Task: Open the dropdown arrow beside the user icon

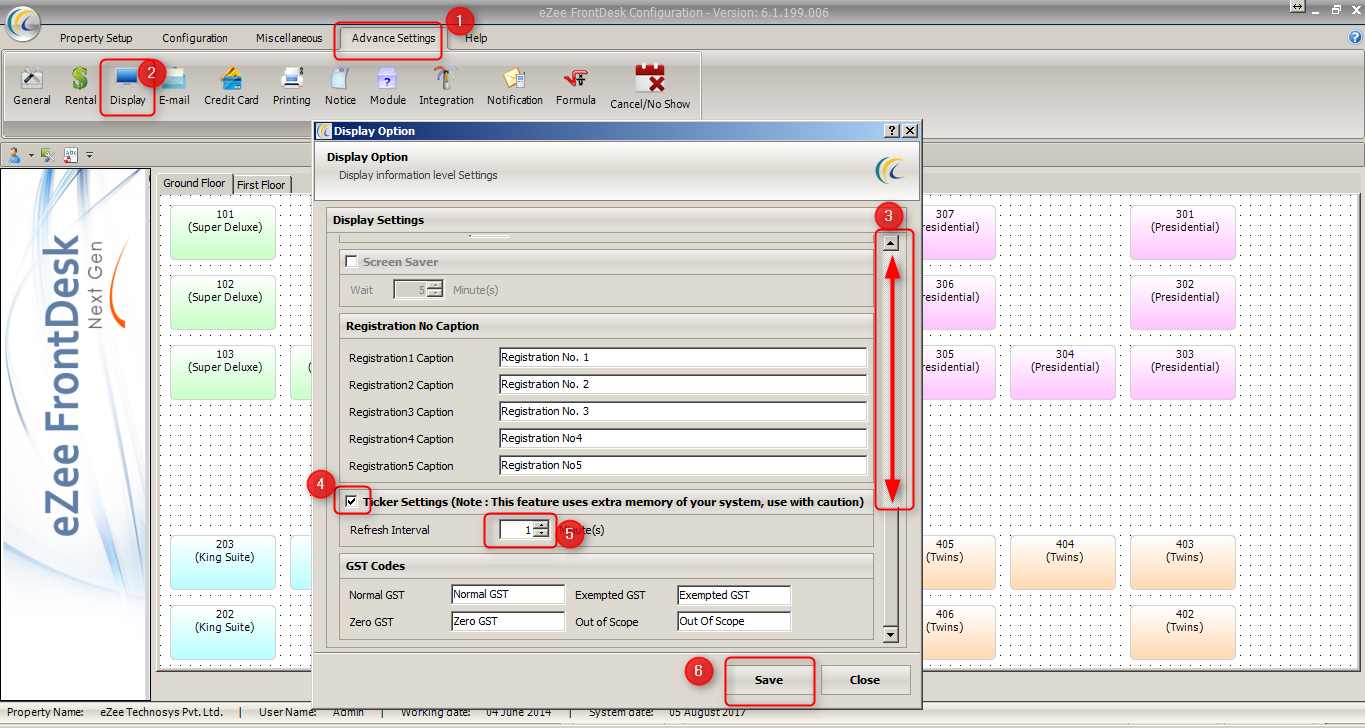Action: coord(31,155)
